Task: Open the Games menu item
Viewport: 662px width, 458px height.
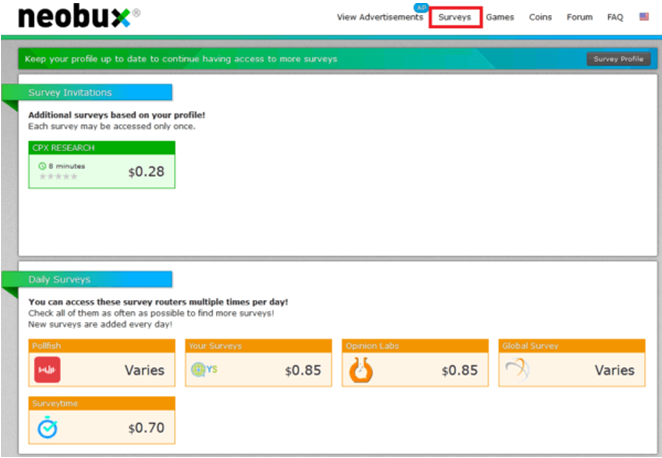Action: click(x=500, y=17)
